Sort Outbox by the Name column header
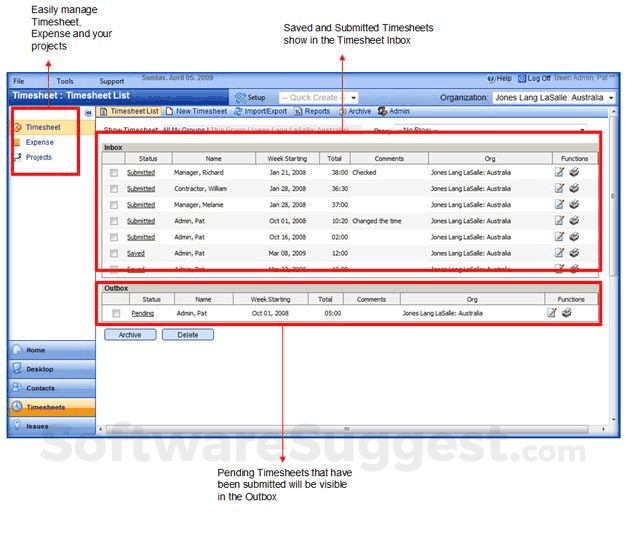Screen dimensions: 625x541 (x=203, y=299)
